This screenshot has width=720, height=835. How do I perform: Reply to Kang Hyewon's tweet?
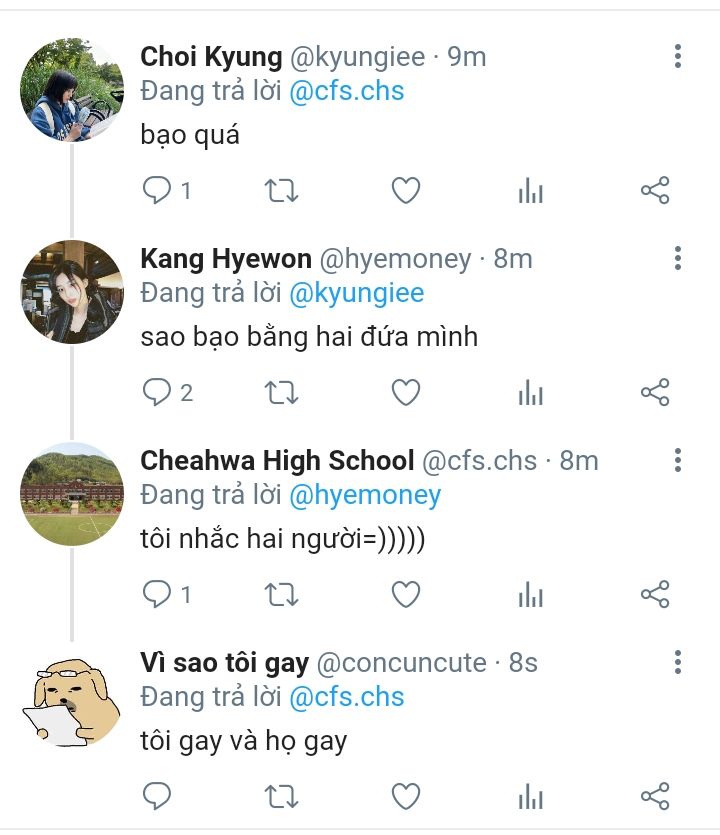[x=158, y=393]
